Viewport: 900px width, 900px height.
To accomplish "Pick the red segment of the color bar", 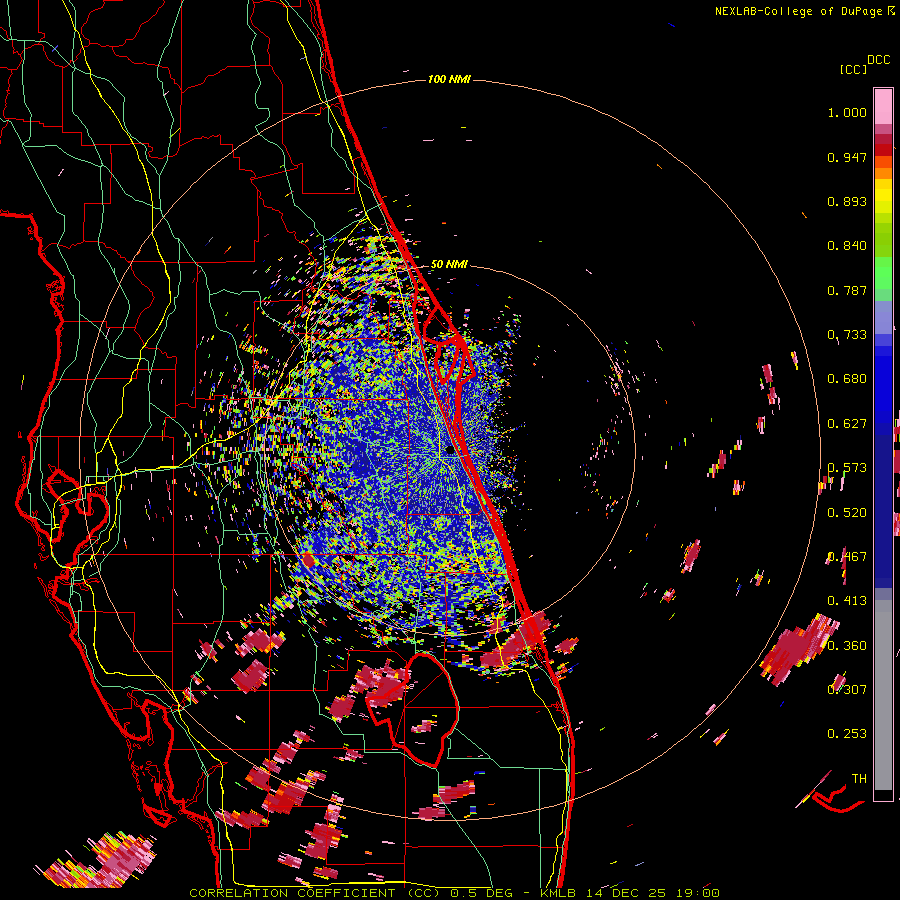I will click(x=883, y=150).
